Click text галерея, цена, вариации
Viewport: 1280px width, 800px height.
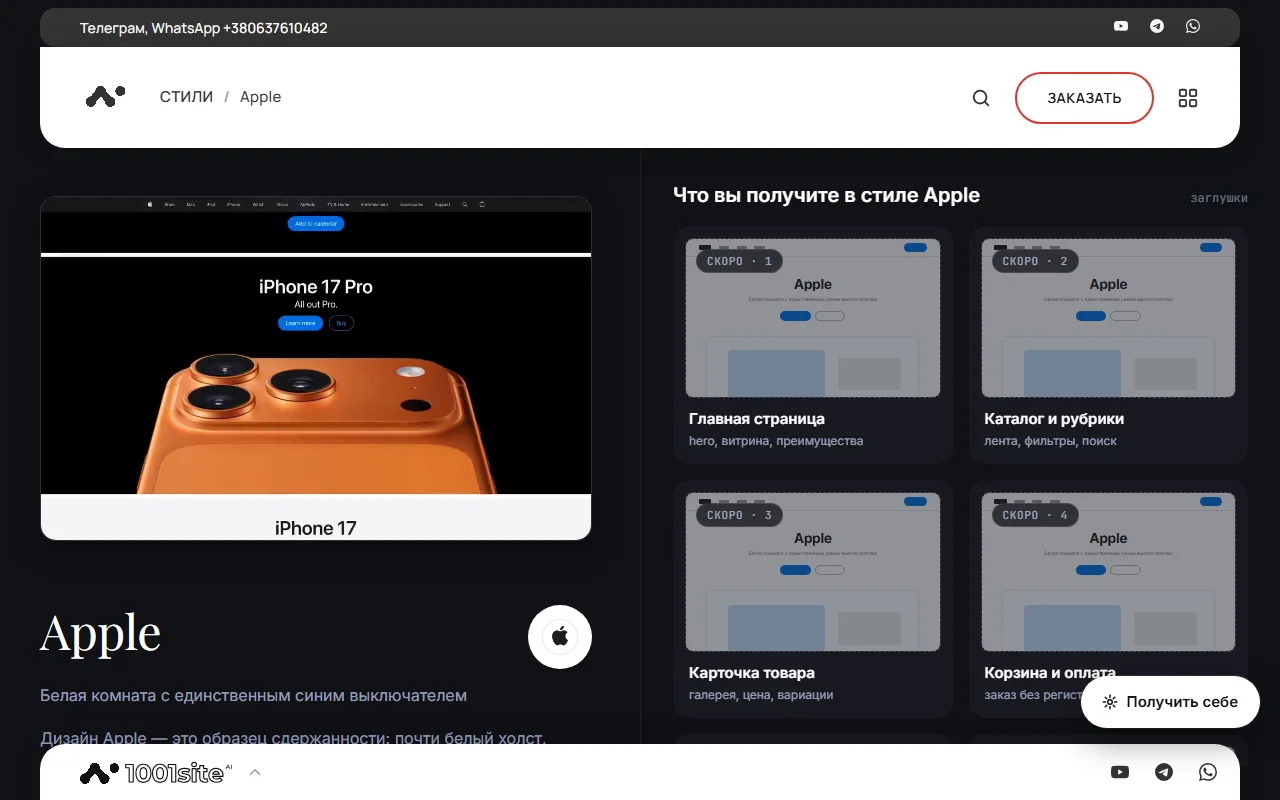click(x=761, y=695)
